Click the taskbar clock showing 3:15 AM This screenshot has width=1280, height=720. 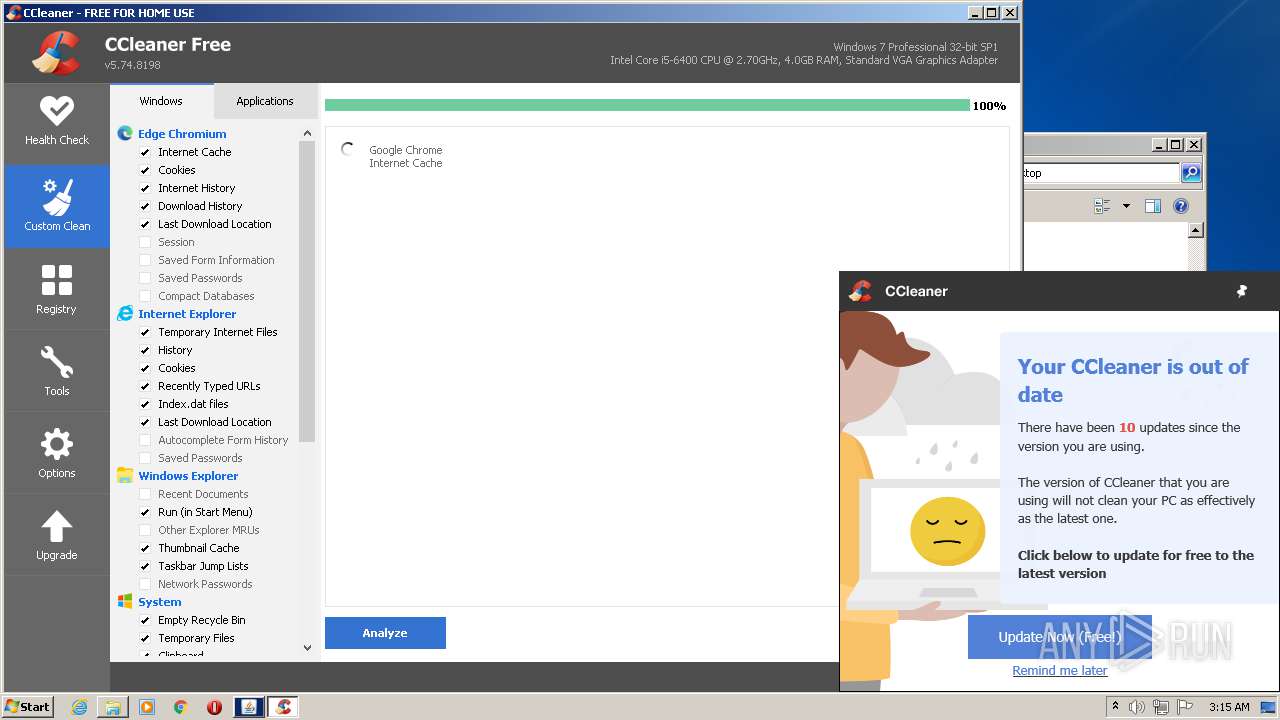point(1229,707)
